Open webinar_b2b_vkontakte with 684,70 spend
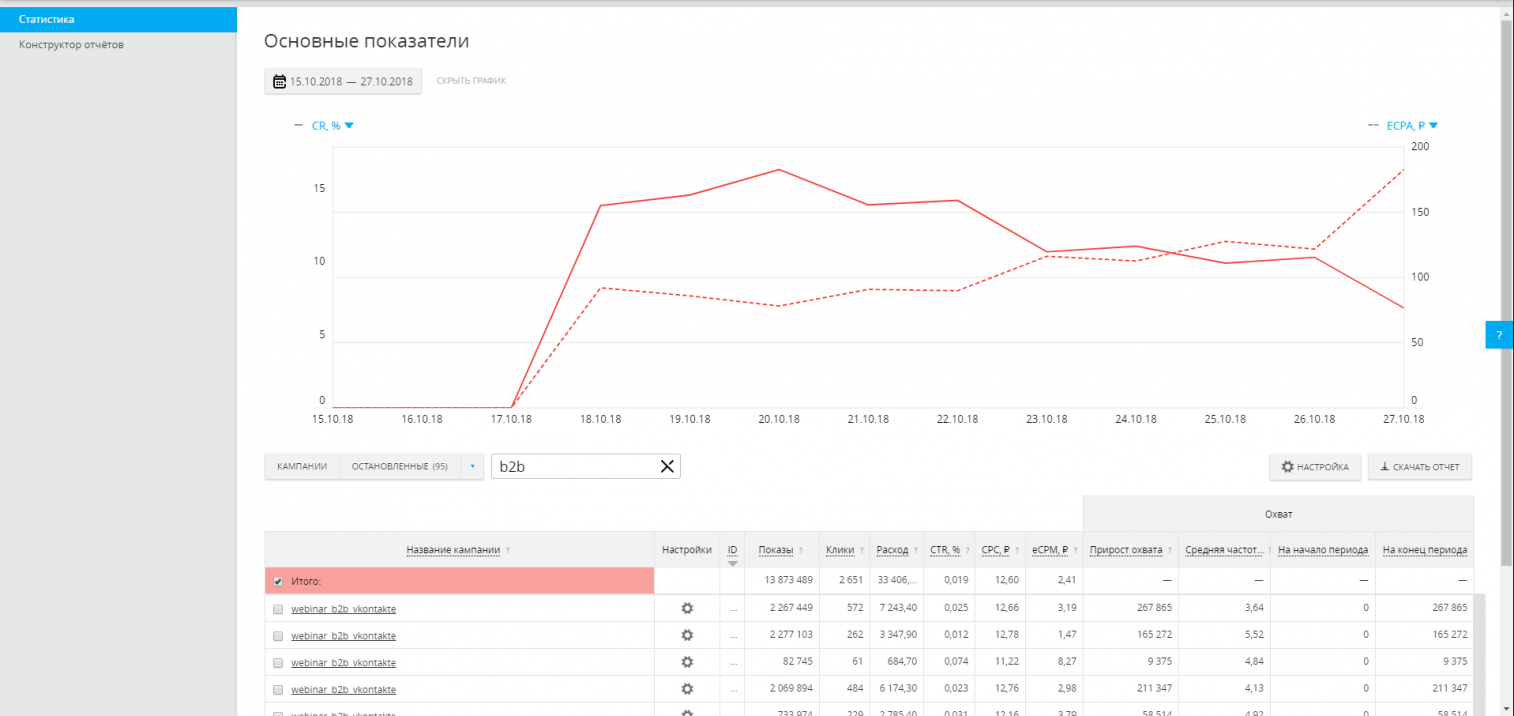The width and height of the screenshot is (1514, 716). 343,662
